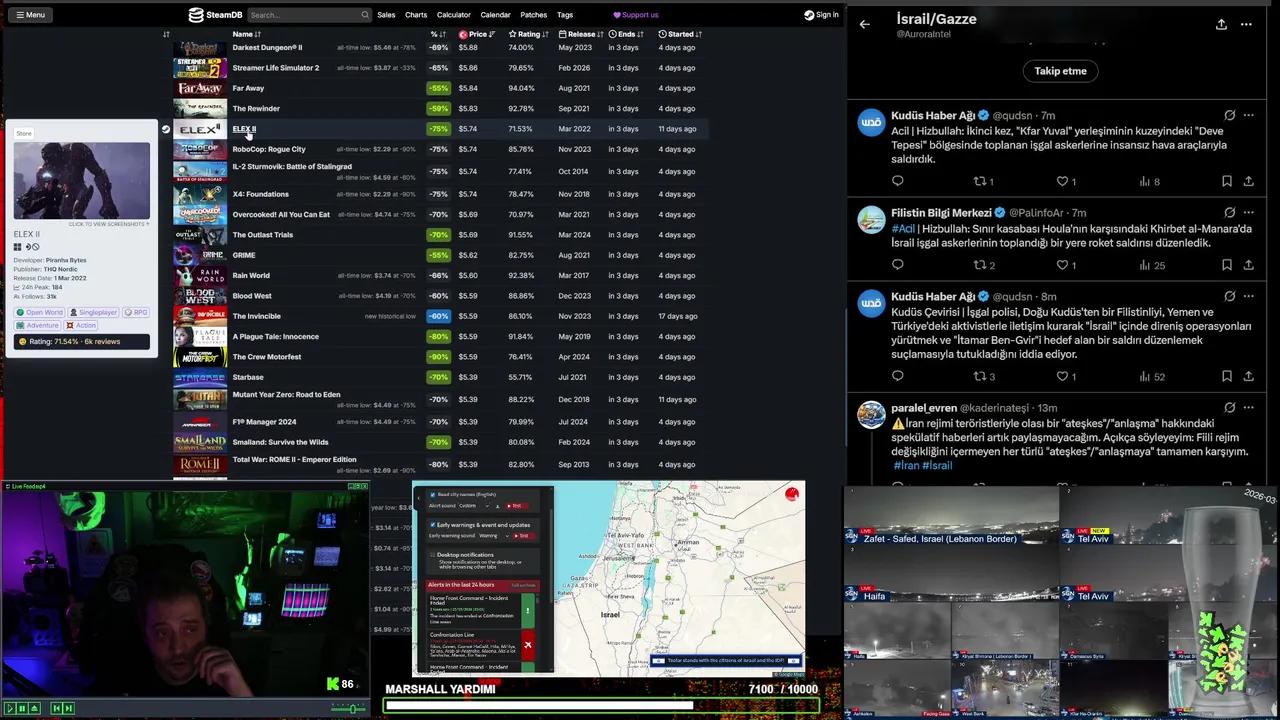Open the SteamDB Menu button
Screen dimensions: 1280x720
[x=29, y=15]
